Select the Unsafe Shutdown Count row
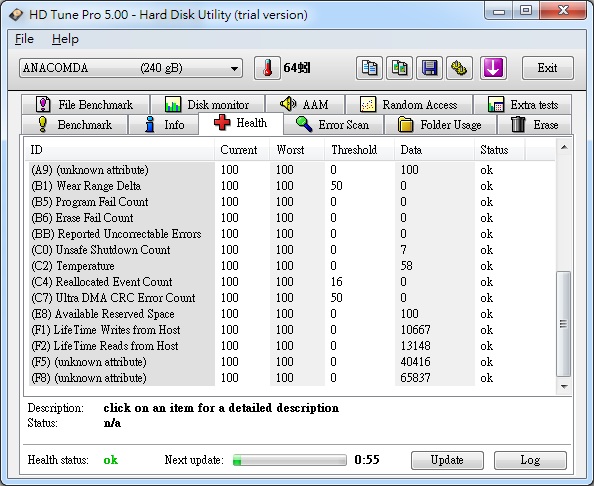594x486 pixels. coord(292,250)
